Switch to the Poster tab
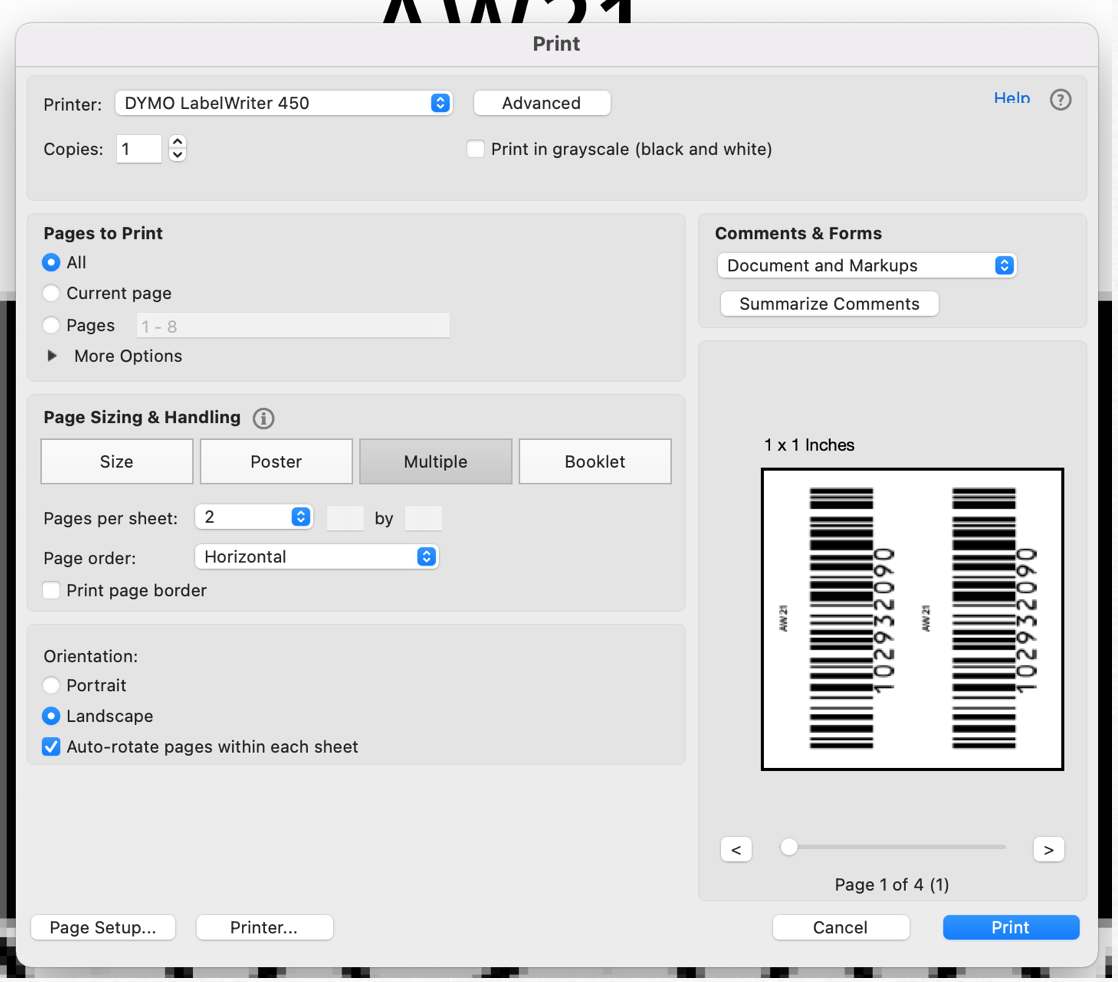 (x=276, y=461)
